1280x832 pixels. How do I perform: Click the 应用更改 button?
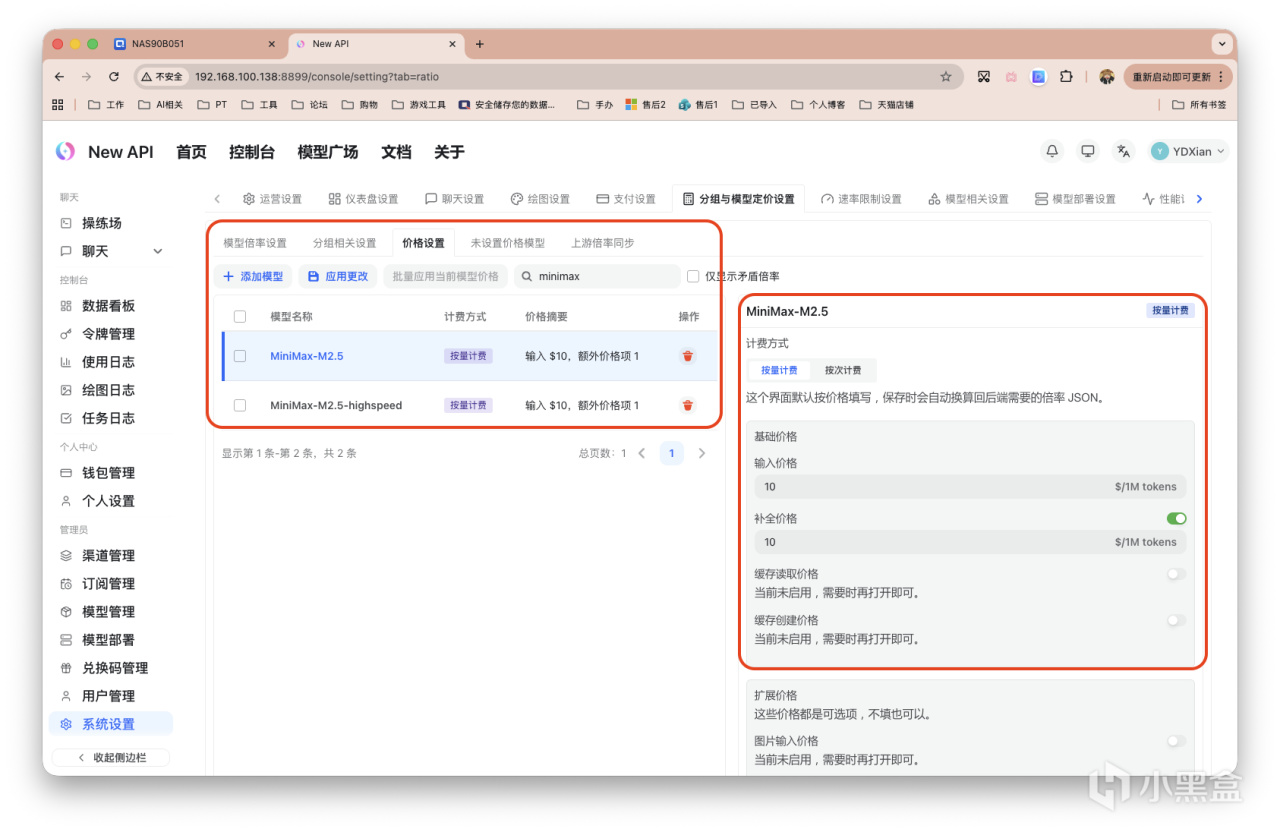338,276
